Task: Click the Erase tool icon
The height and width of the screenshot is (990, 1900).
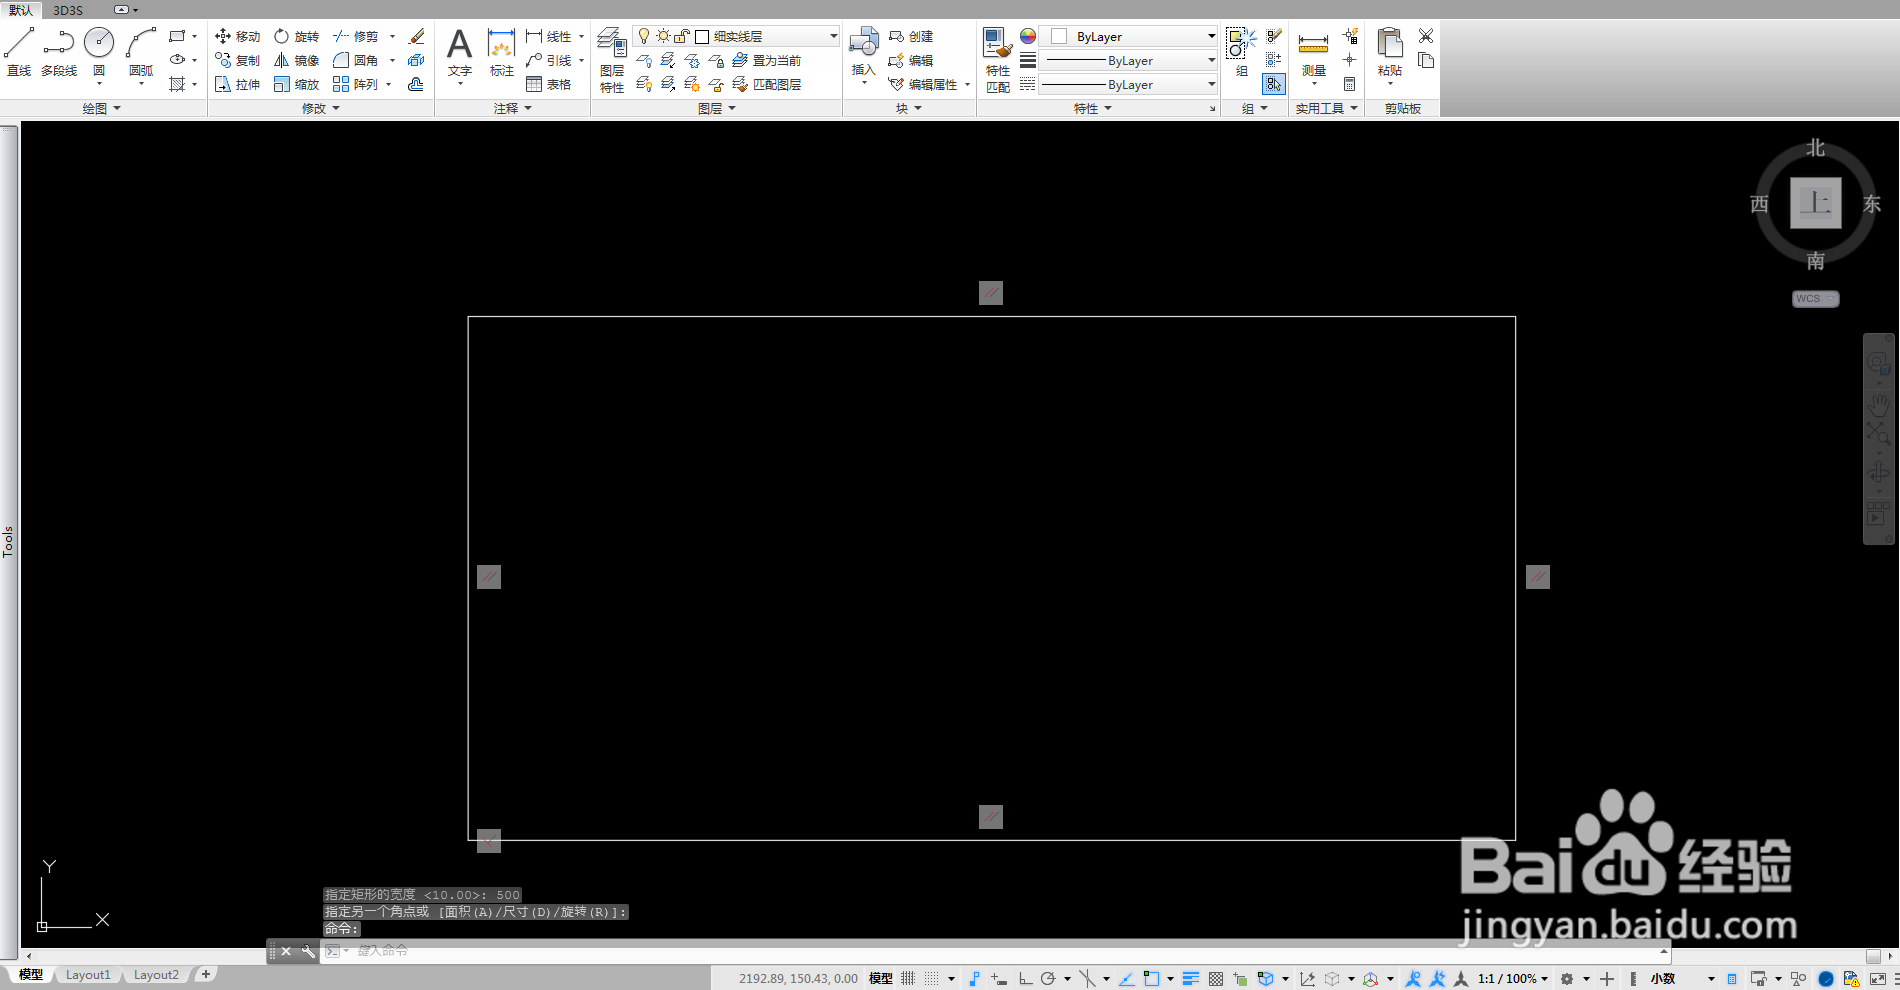Action: pos(417,36)
